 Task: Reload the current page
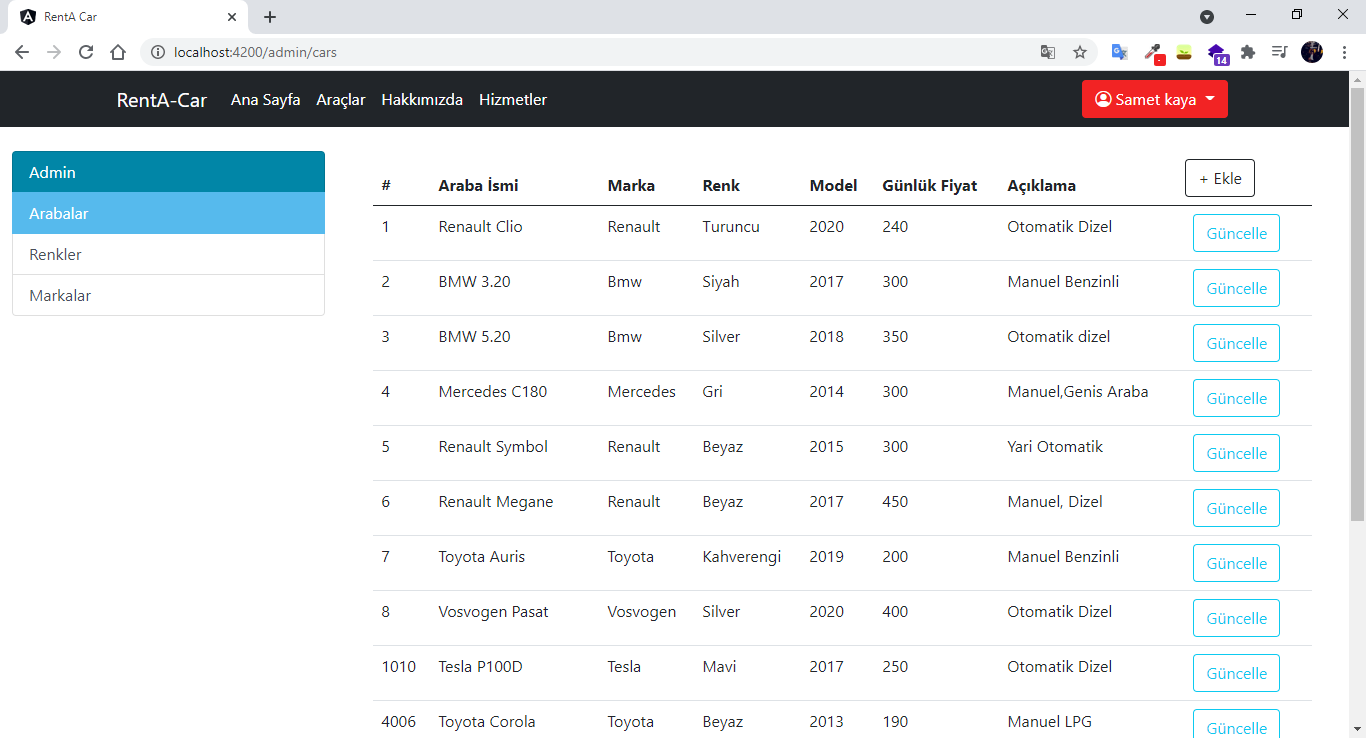tap(86, 52)
